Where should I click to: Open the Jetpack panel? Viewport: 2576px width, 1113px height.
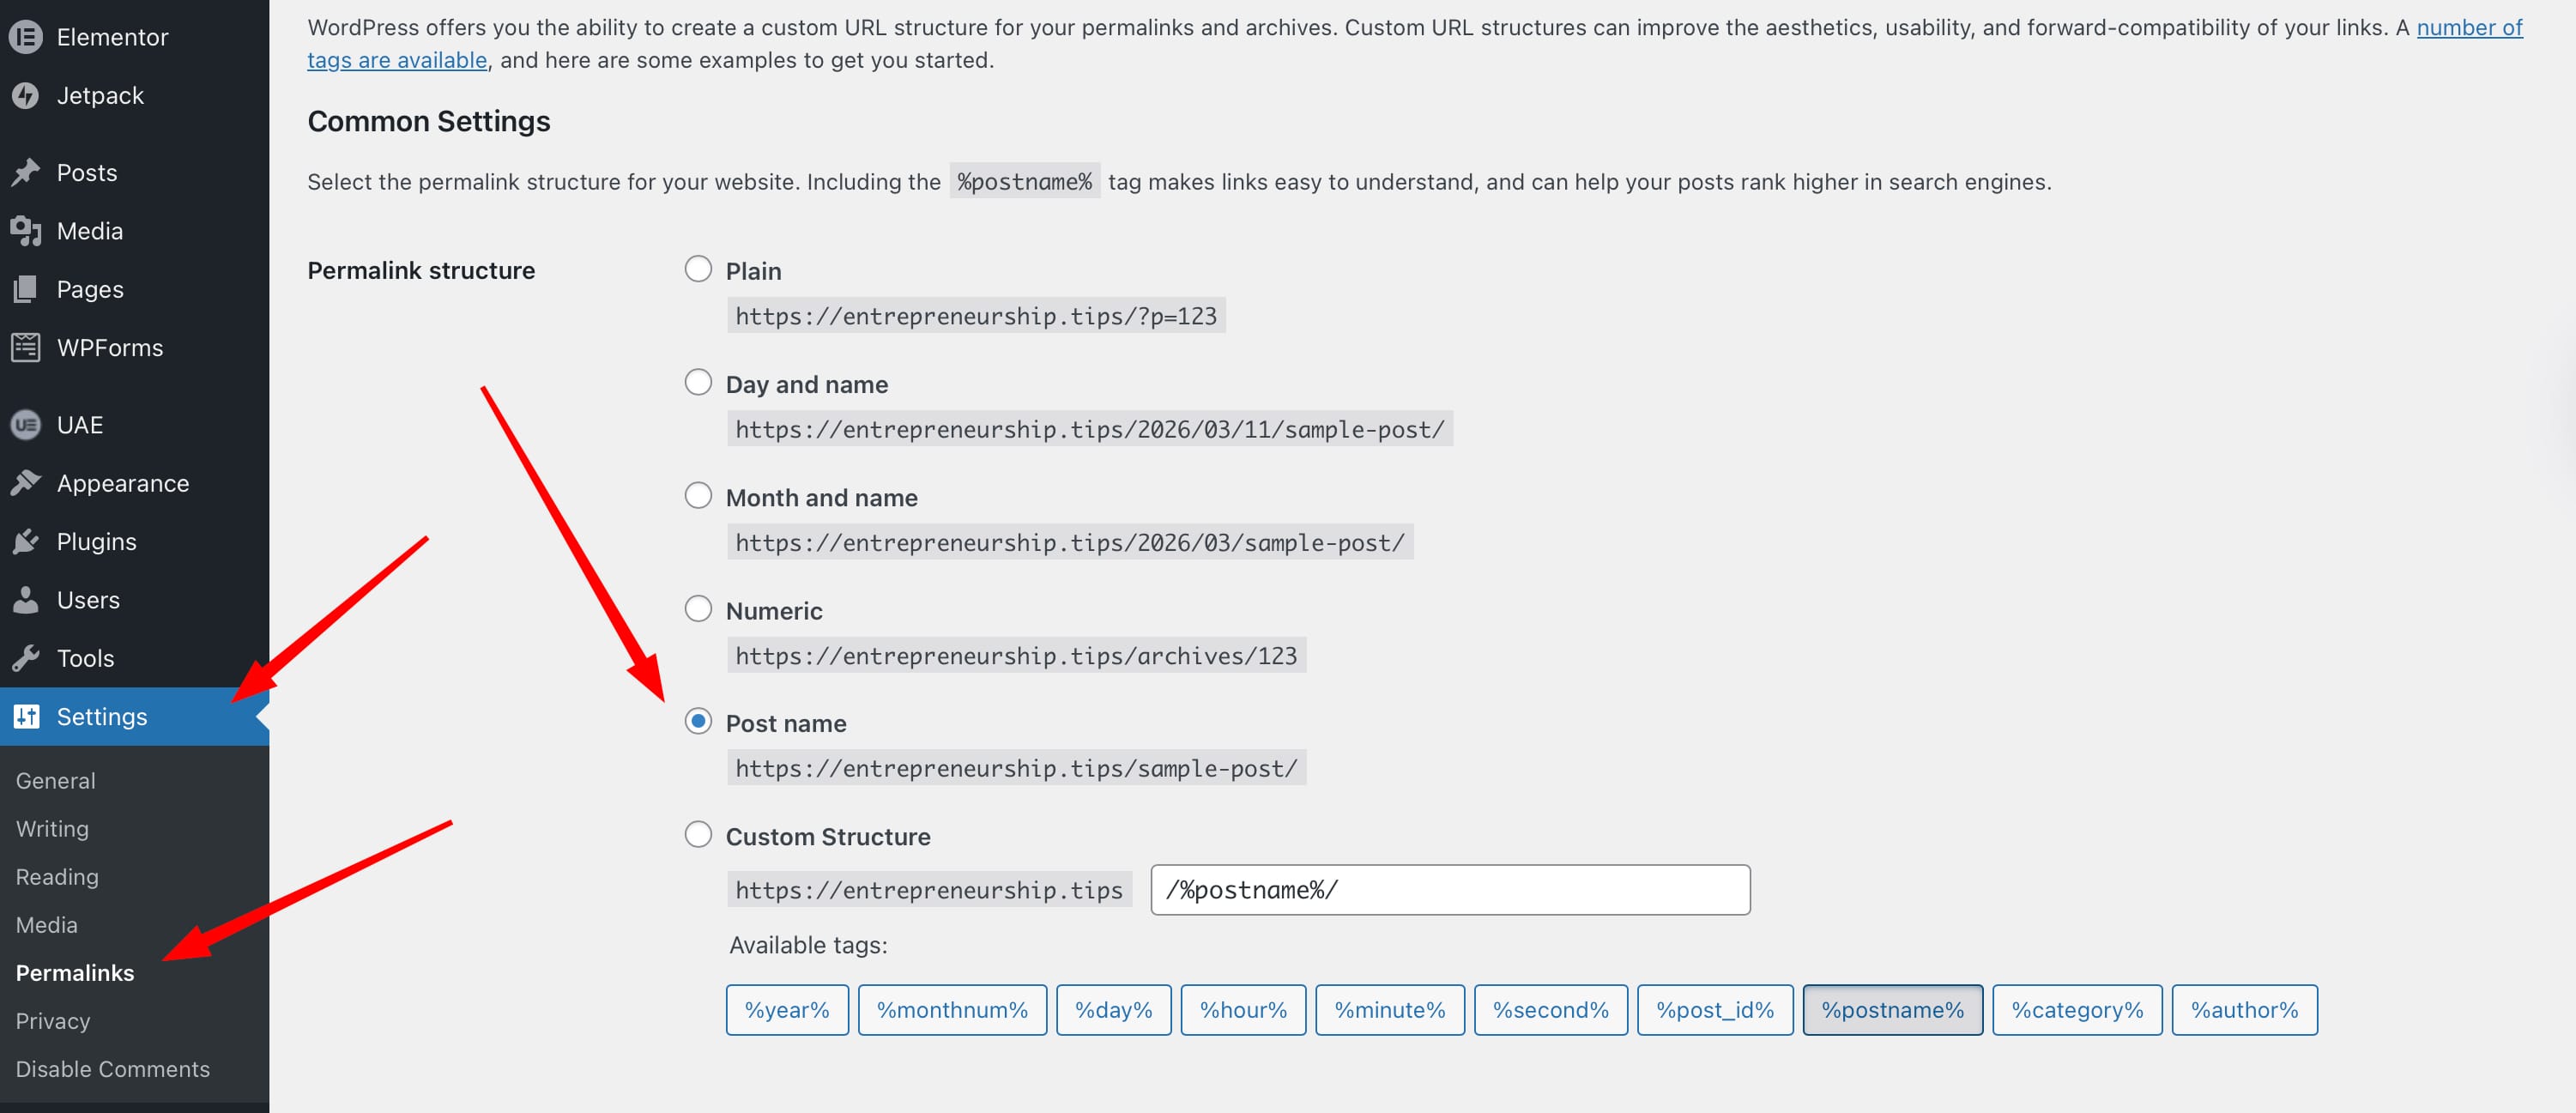pyautogui.click(x=101, y=95)
